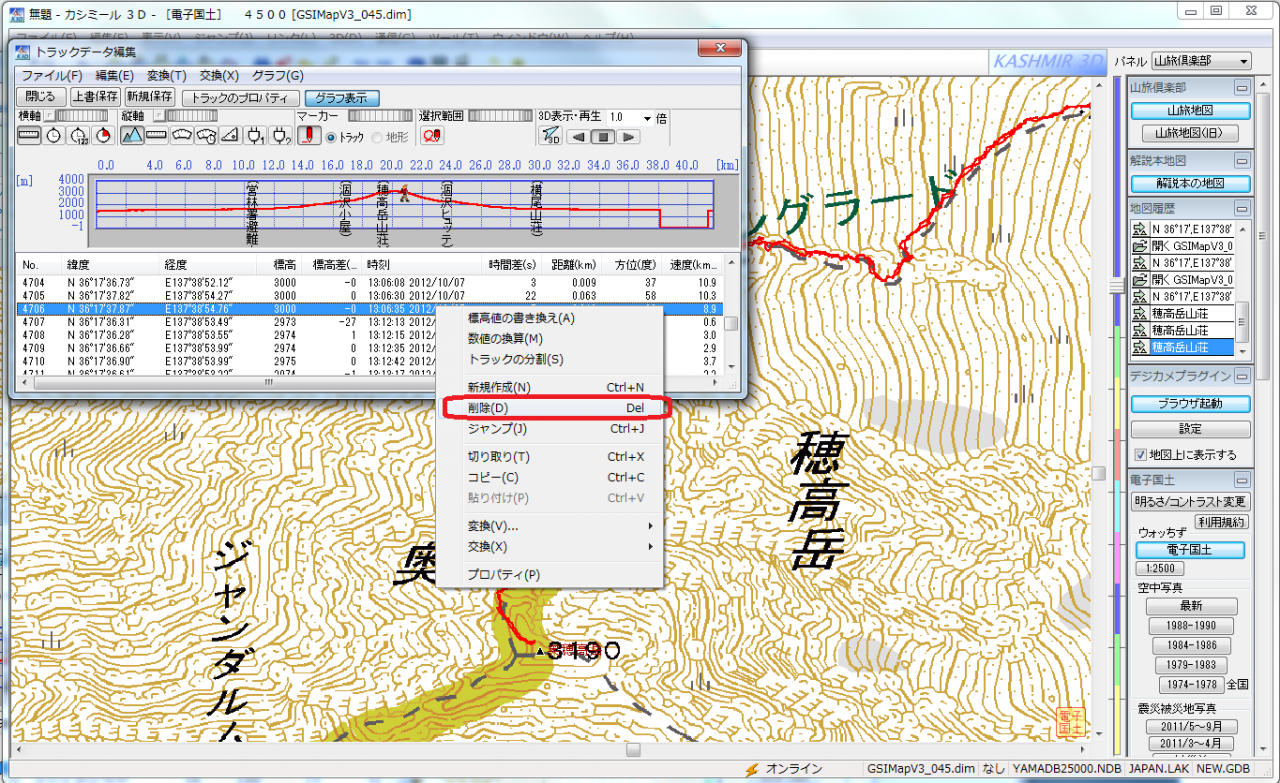Select track point row No. 4707
Viewport: 1280px width, 783px height.
(370, 323)
